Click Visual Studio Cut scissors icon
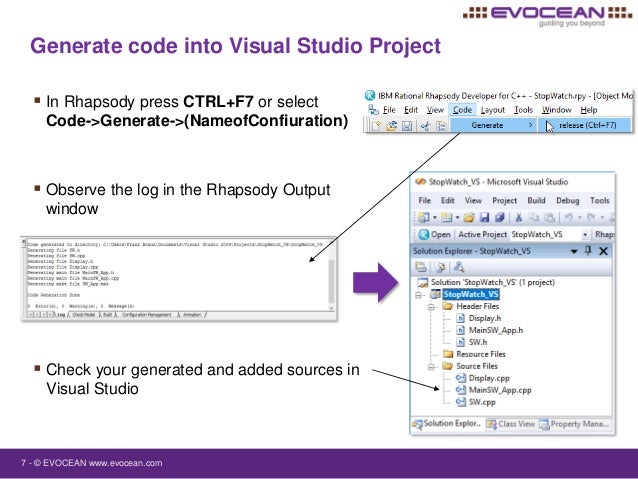638x479 pixels. click(x=519, y=217)
